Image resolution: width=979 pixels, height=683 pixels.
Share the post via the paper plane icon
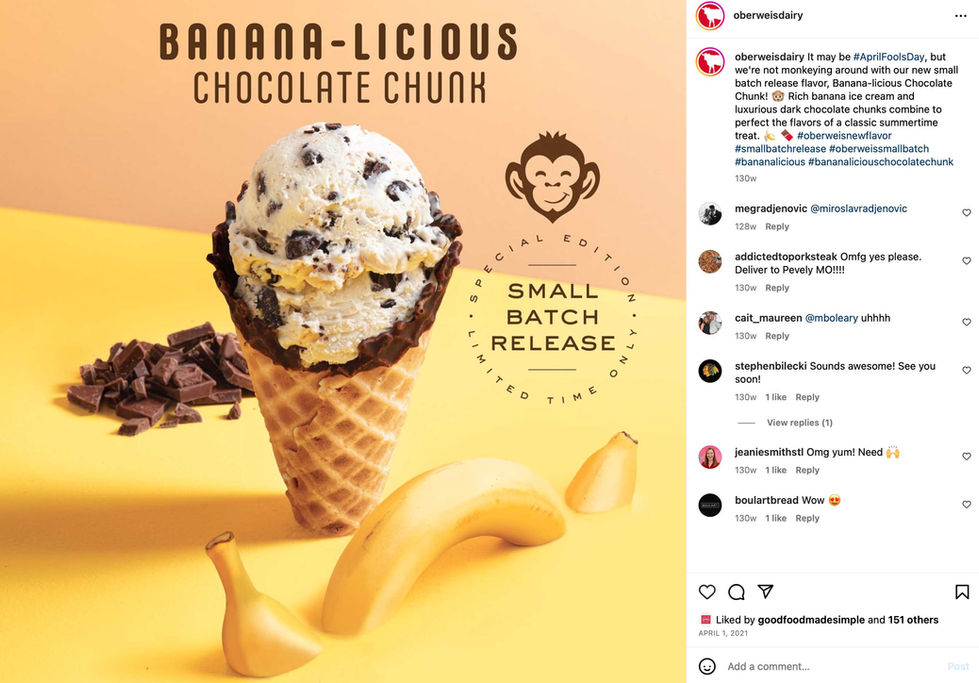(765, 591)
